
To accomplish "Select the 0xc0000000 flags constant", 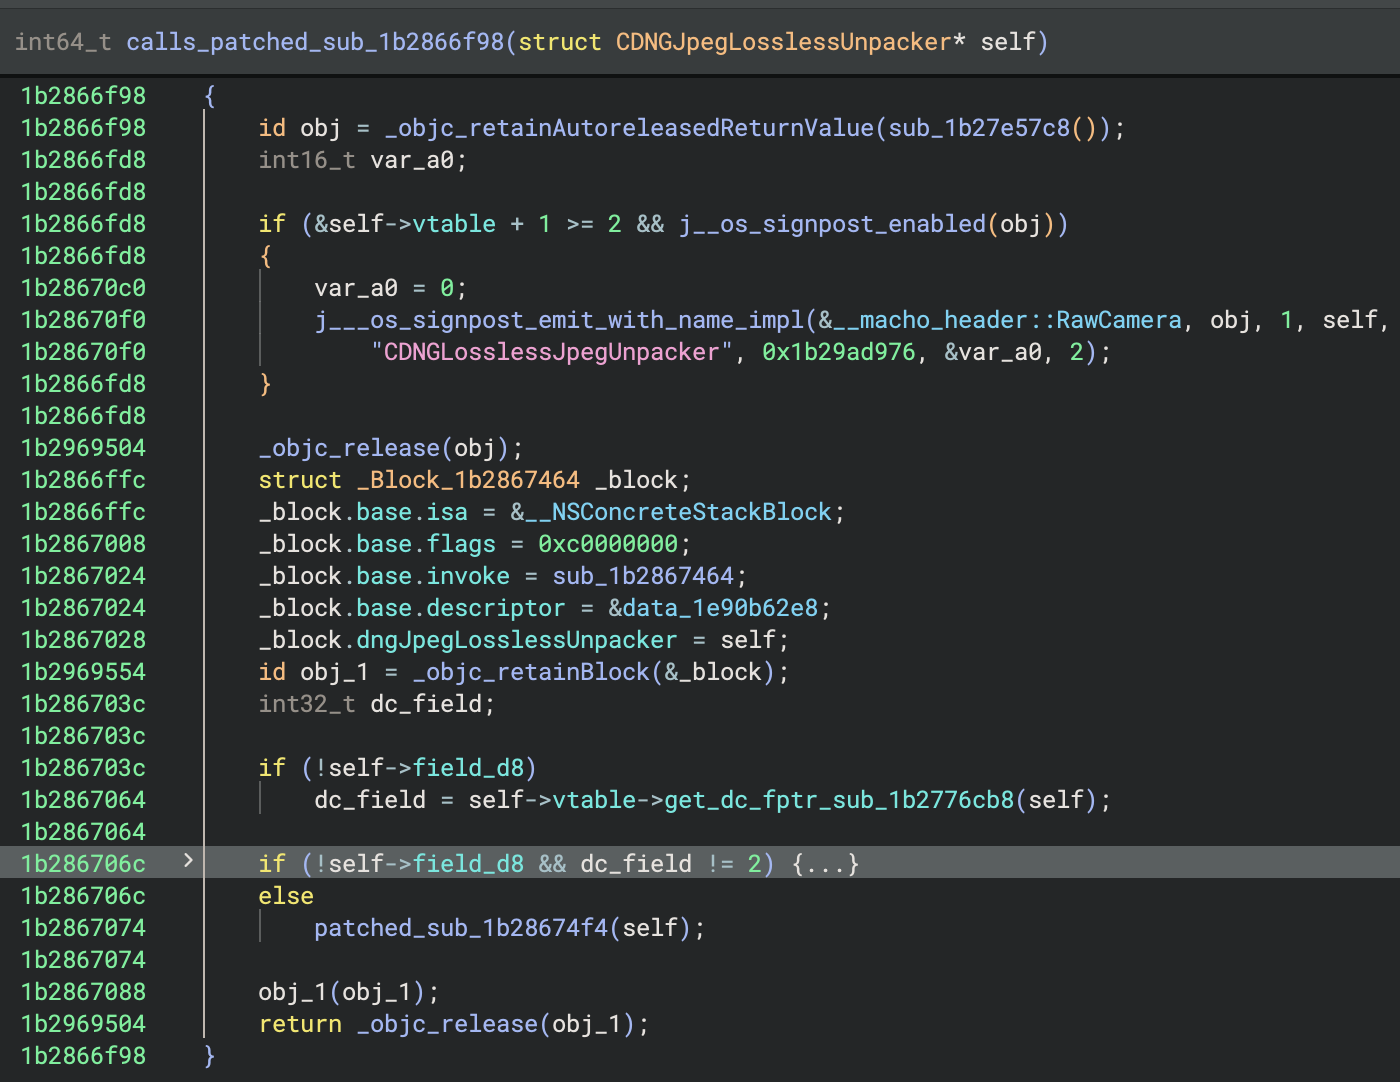I will point(608,544).
